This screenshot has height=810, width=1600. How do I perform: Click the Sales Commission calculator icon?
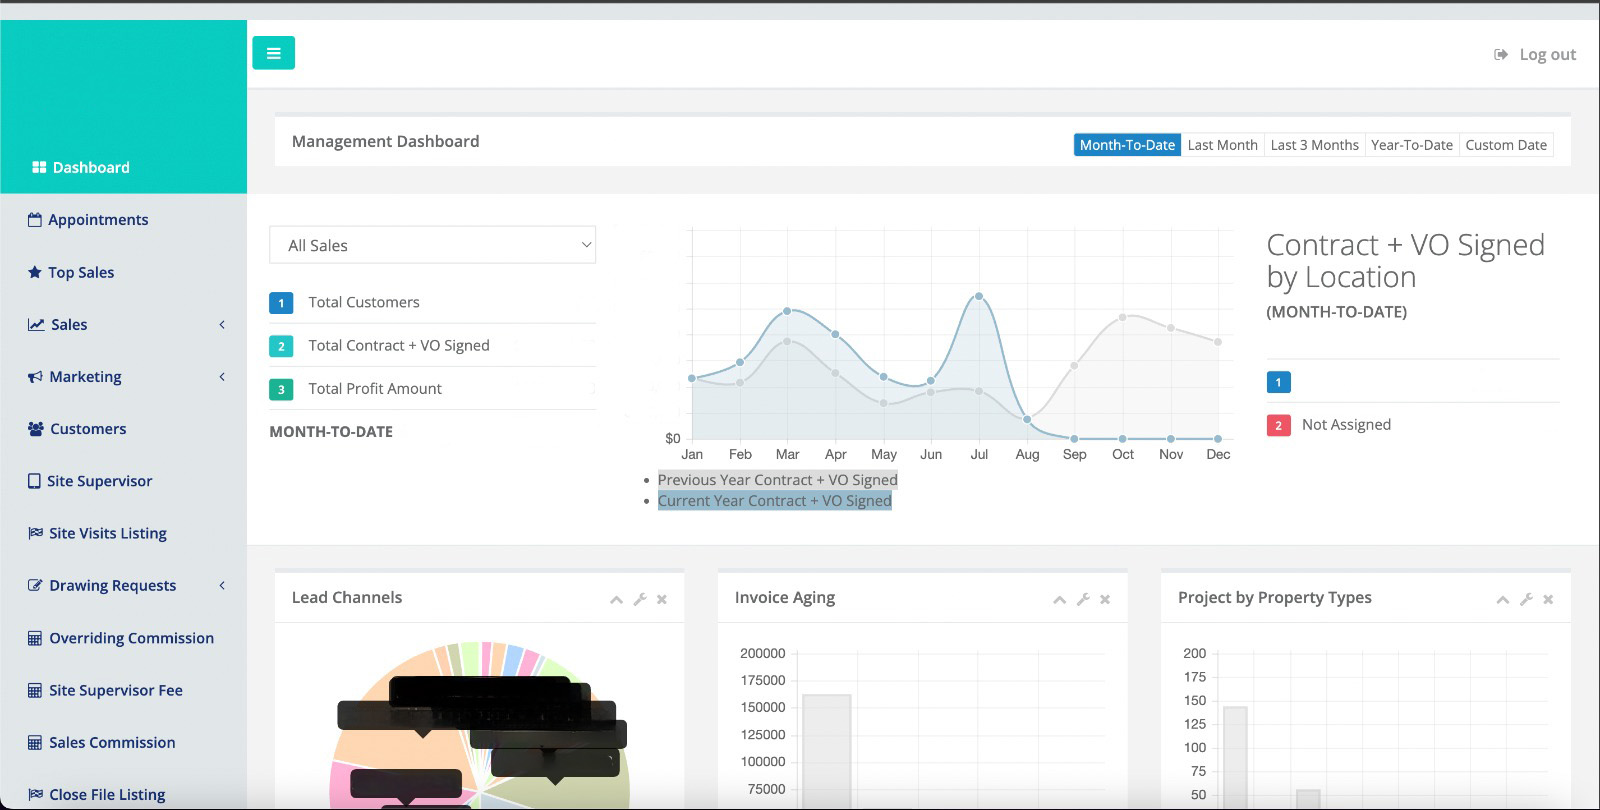click(35, 742)
